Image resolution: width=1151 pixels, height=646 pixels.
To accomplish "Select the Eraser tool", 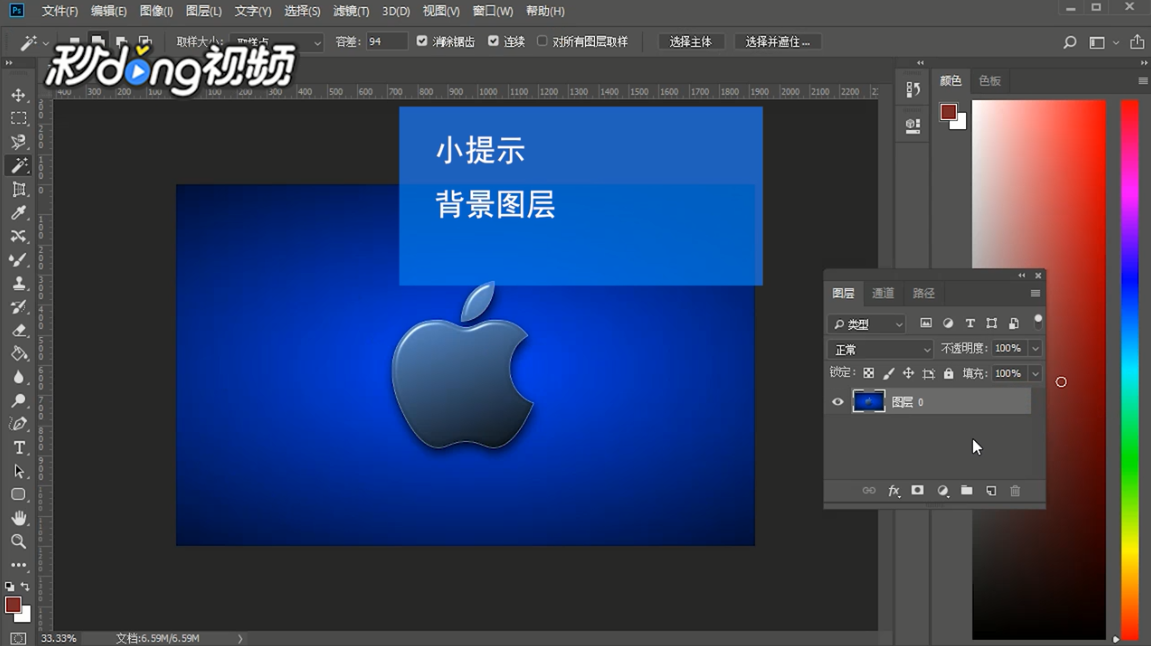I will point(18,330).
